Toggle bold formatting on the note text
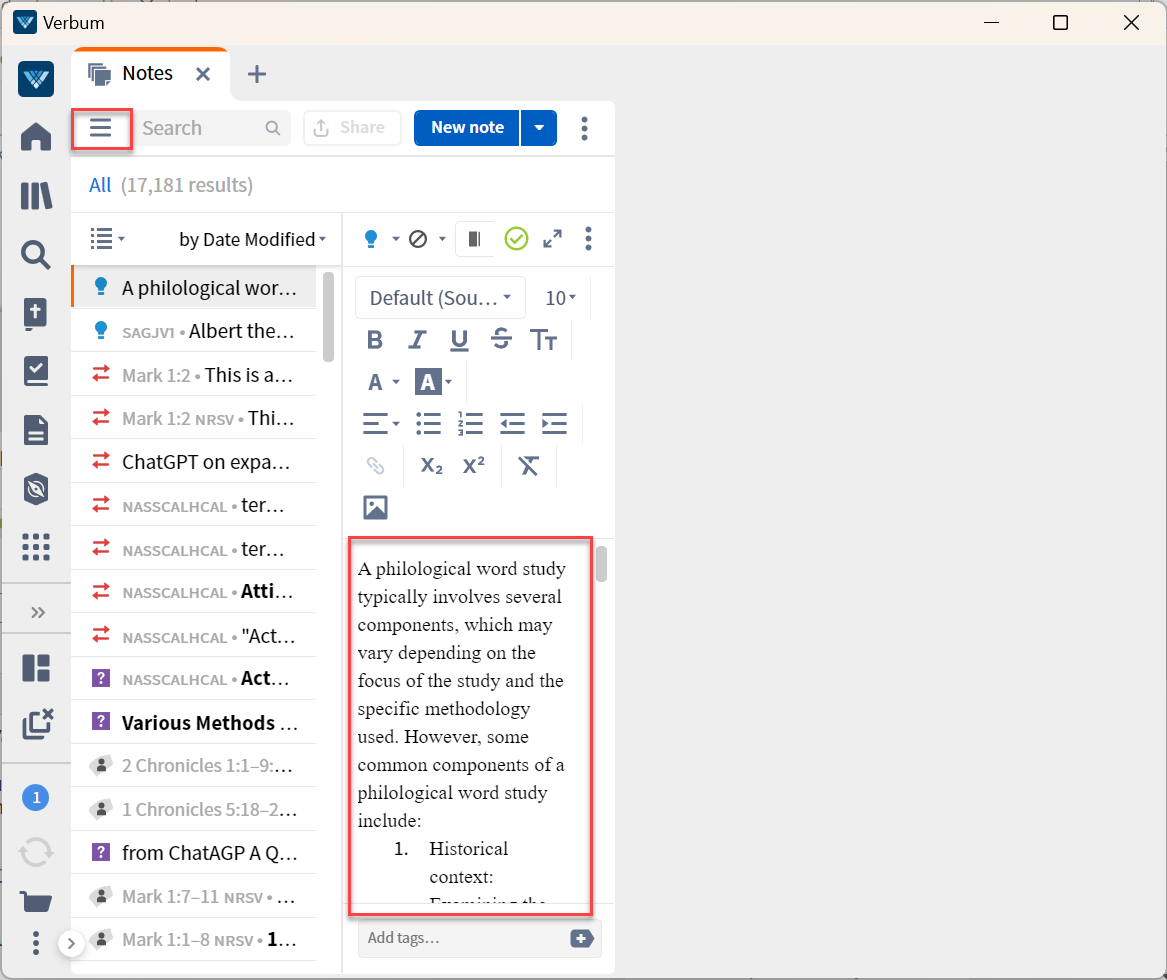 375,340
